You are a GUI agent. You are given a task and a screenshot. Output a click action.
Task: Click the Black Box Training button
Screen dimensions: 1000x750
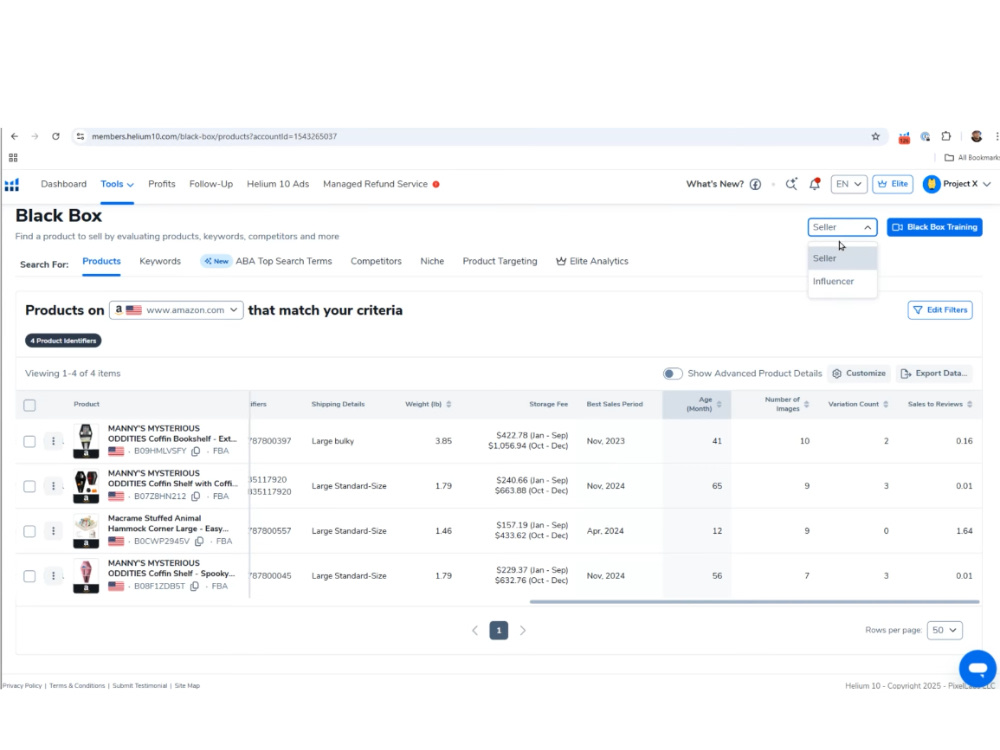934,227
